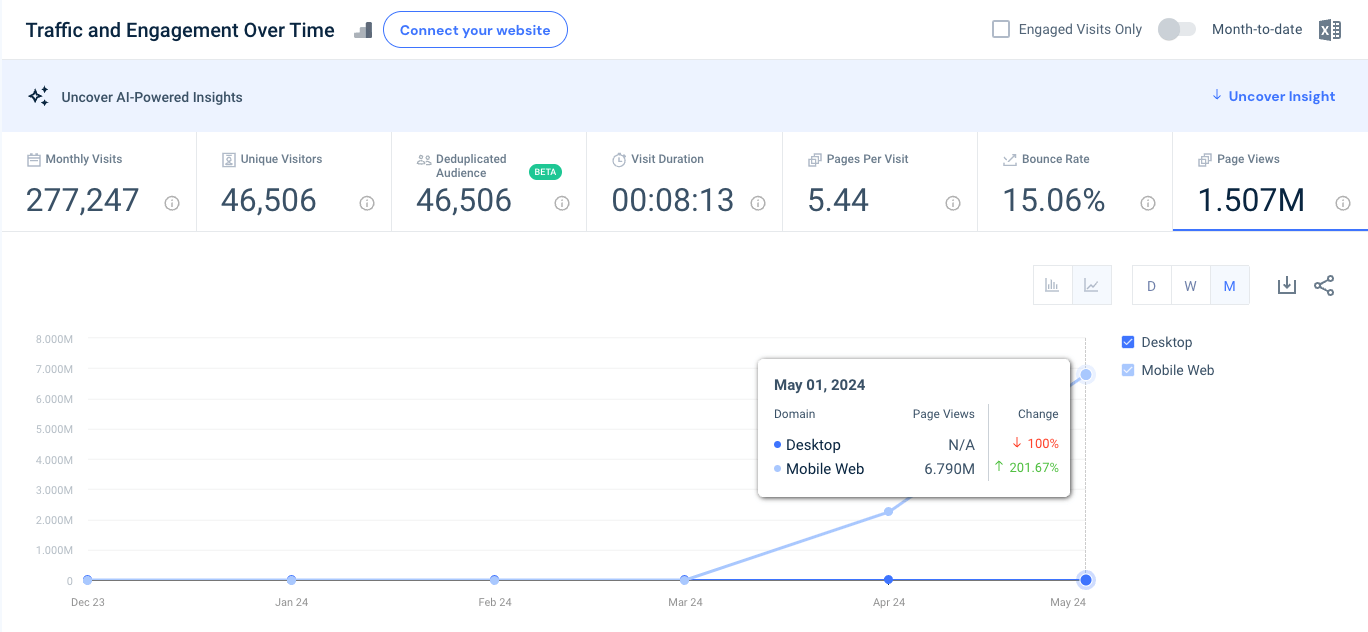
Task: Click the Deduplicated Audience BETA badge
Action: [545, 171]
